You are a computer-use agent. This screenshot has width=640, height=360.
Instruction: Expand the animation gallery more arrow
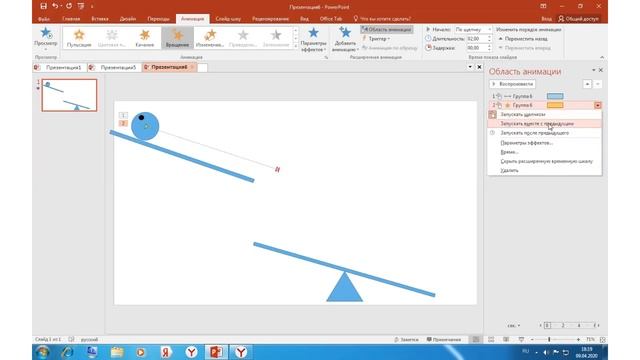click(x=296, y=47)
